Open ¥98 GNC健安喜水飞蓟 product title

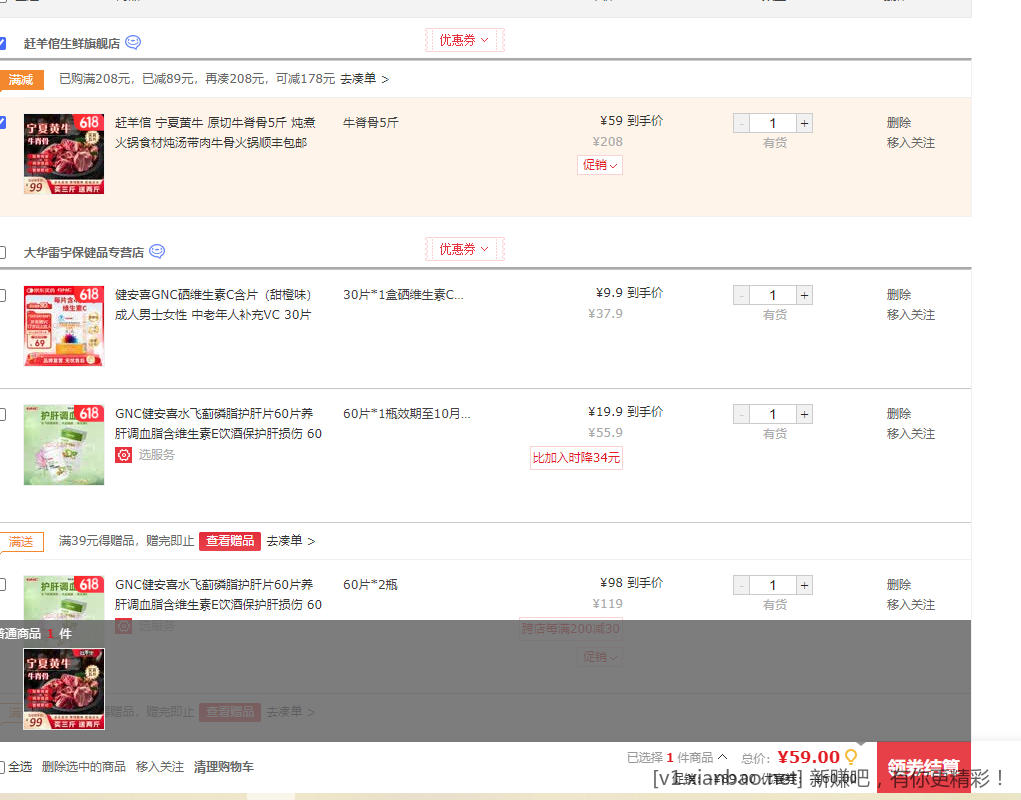coord(218,594)
